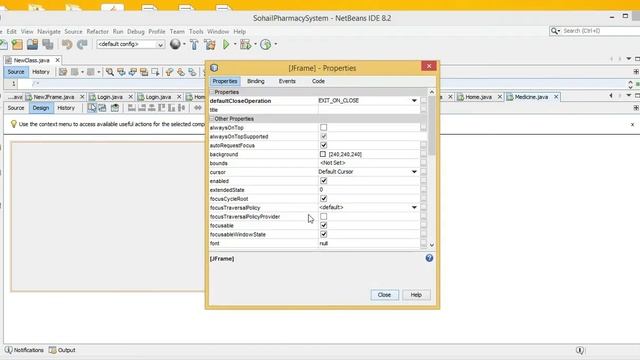This screenshot has width=640, height=360.
Task: Click the Undo toolbar icon
Action: tap(67, 44)
